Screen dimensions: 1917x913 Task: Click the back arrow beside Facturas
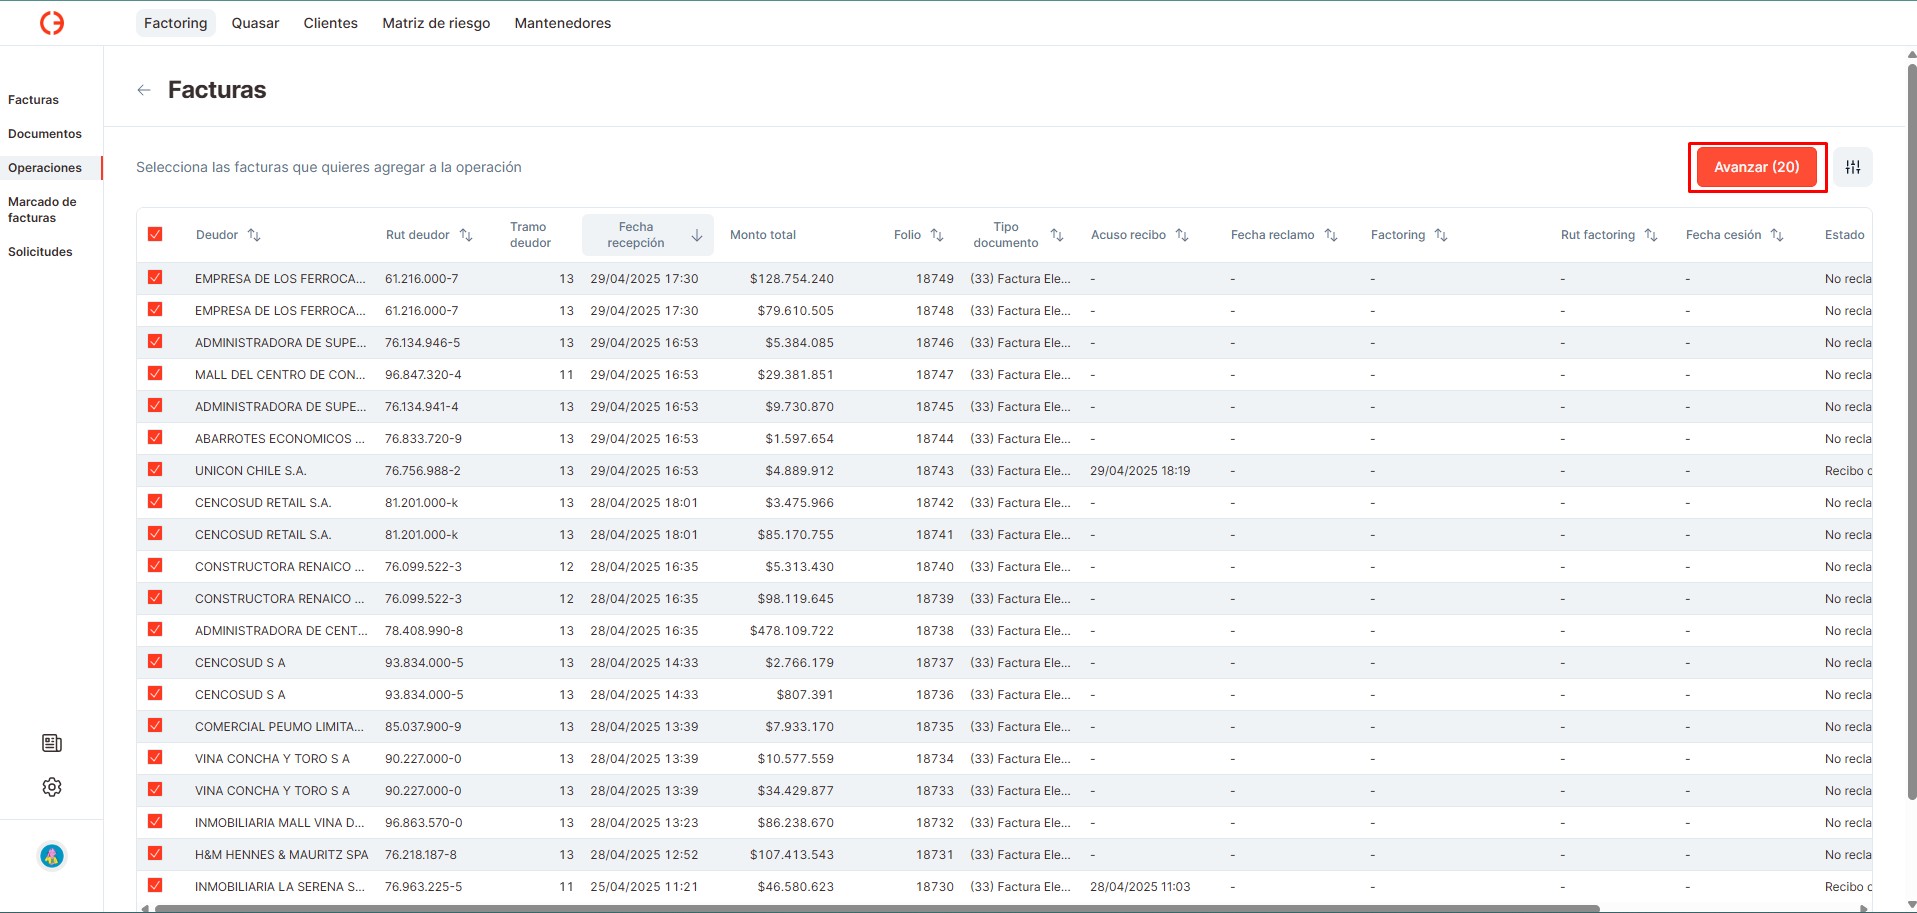click(144, 90)
